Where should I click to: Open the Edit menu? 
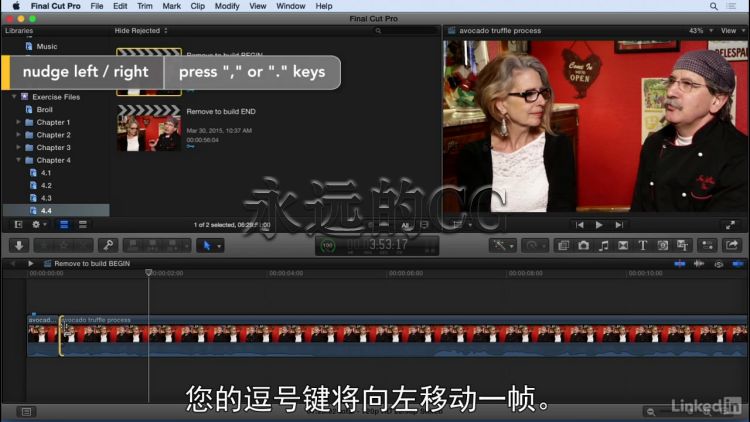120,6
